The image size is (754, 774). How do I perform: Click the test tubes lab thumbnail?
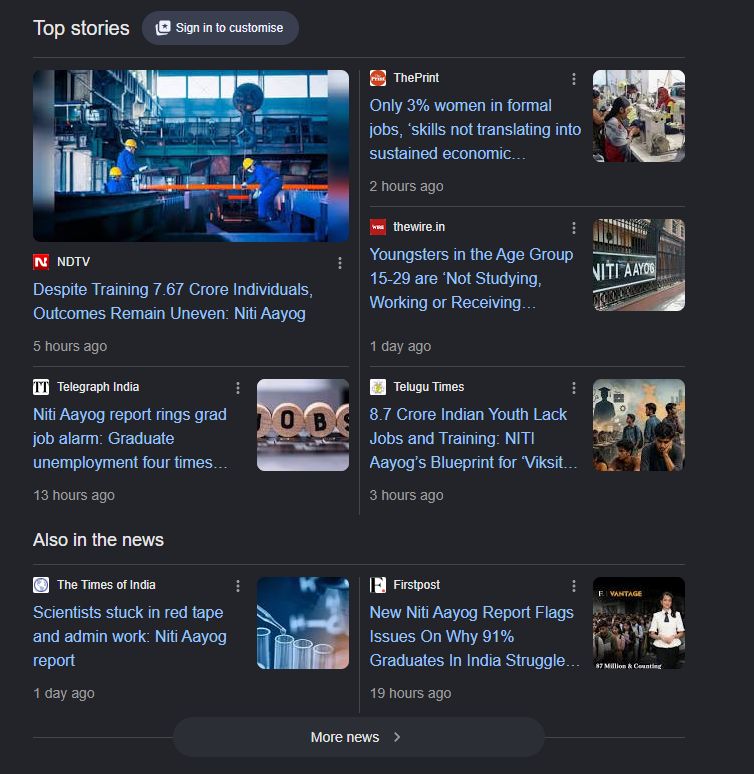[x=303, y=623]
